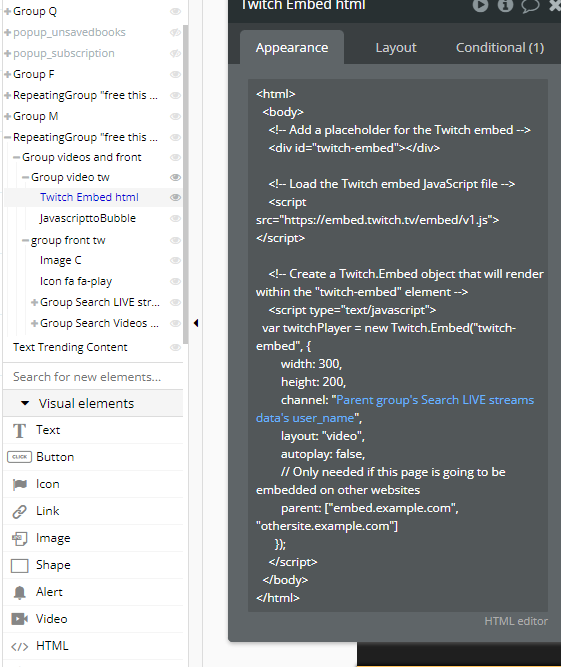Select Group videos and front row
Image resolution: width=561 pixels, height=667 pixels.
coord(82,157)
